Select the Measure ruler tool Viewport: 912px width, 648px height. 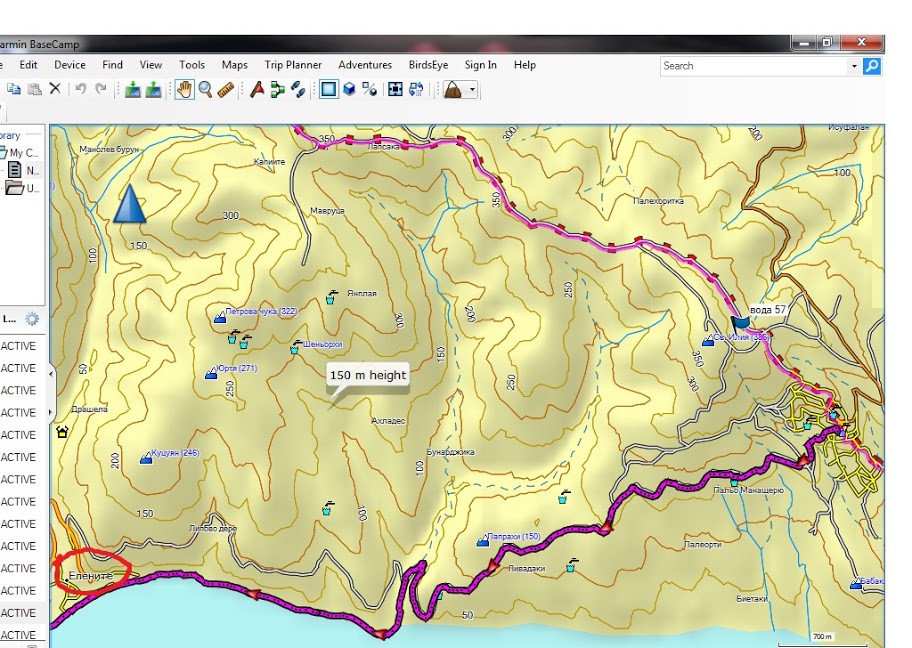pos(226,89)
